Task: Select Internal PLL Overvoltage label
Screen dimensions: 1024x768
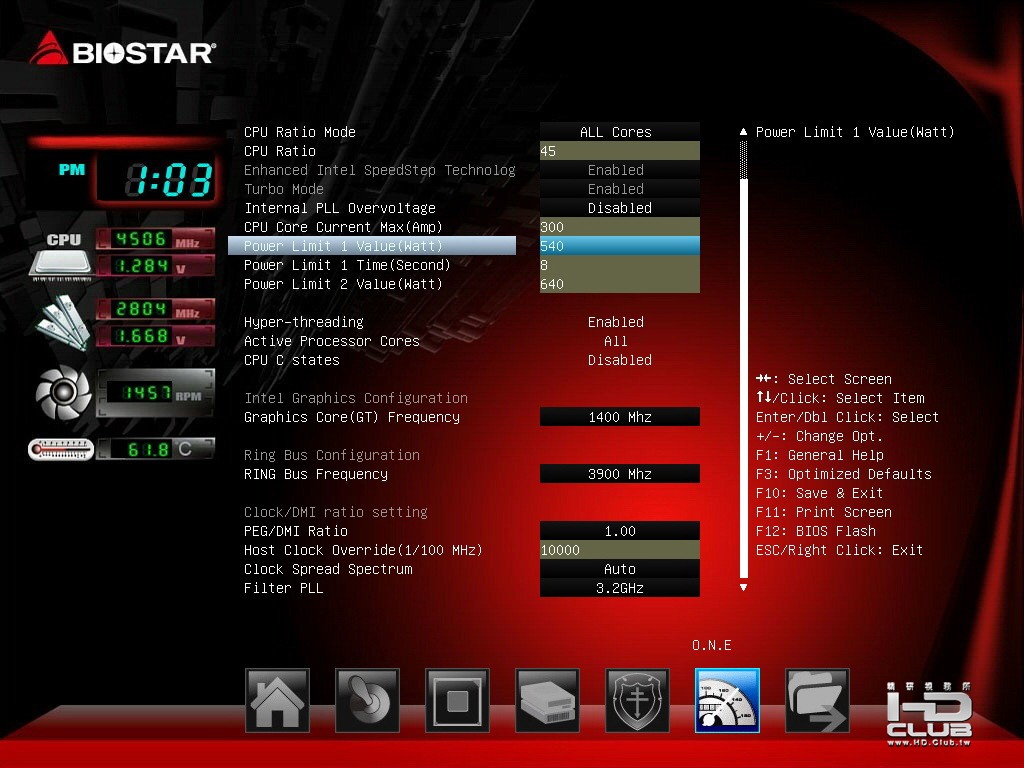Action: [x=340, y=208]
